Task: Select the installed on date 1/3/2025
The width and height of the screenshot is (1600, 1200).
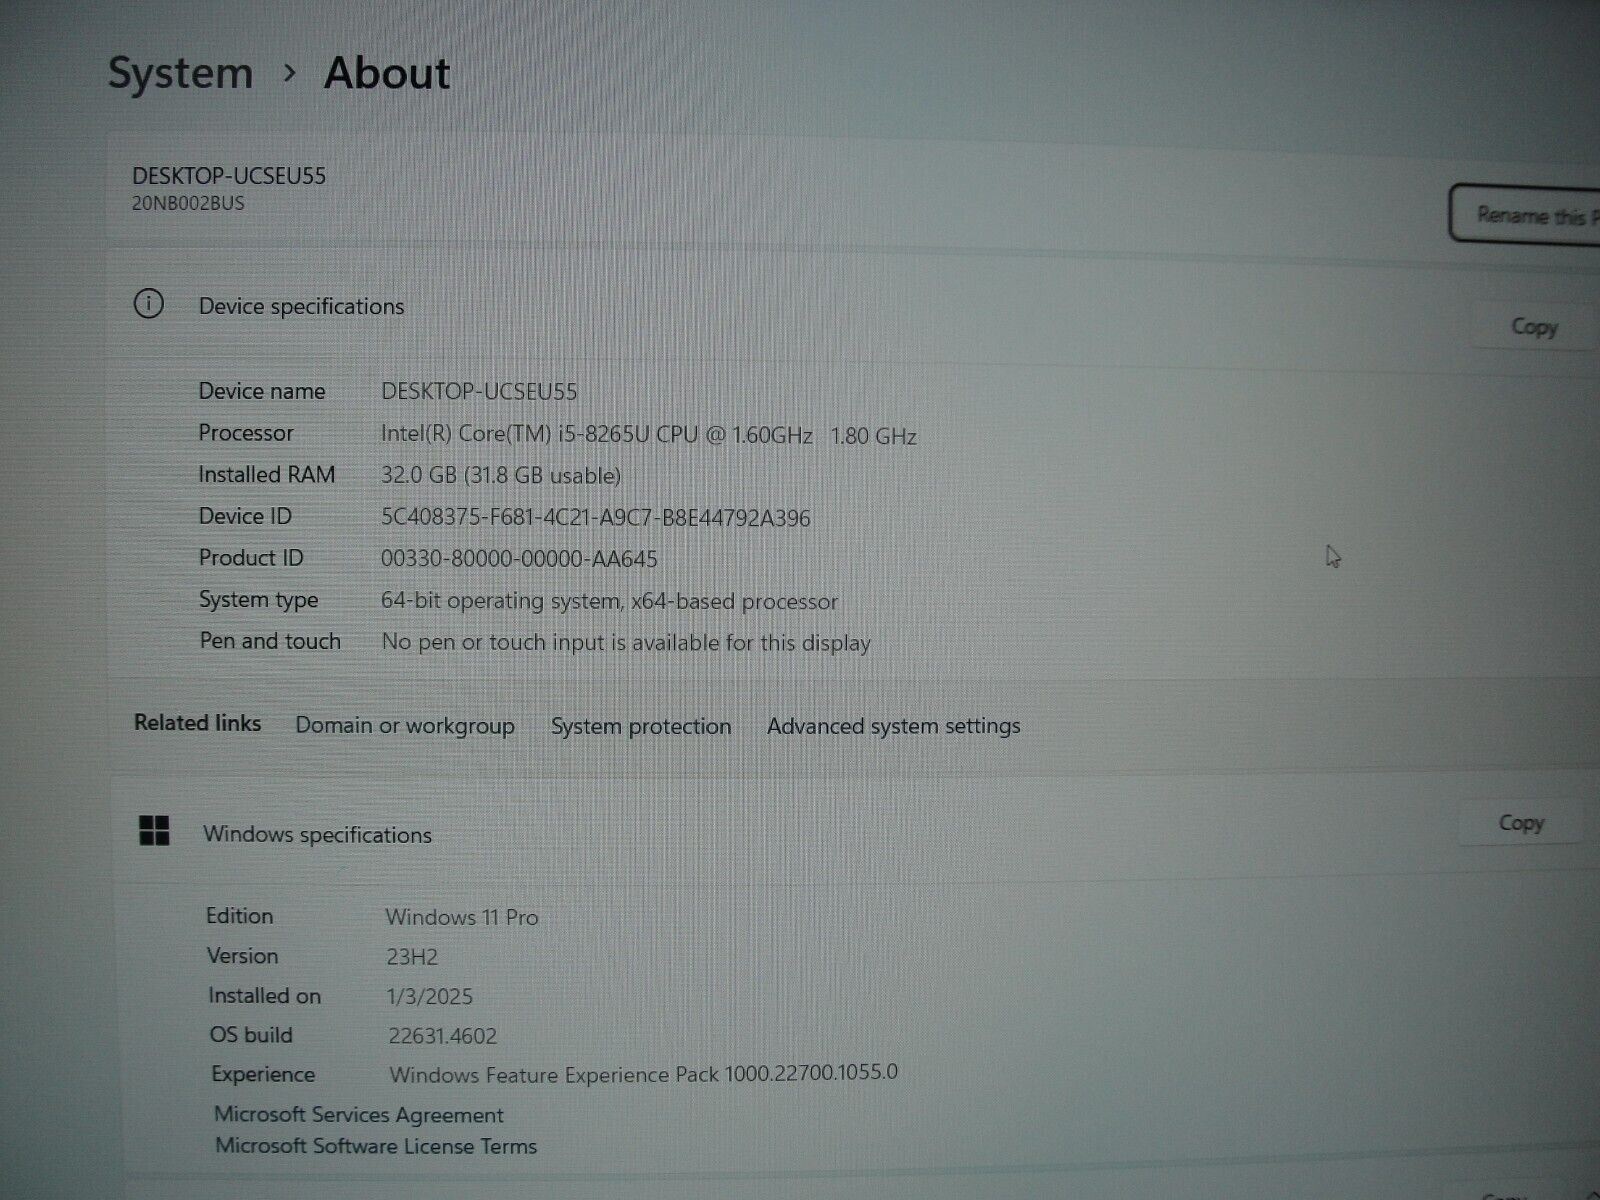Action: coord(430,997)
